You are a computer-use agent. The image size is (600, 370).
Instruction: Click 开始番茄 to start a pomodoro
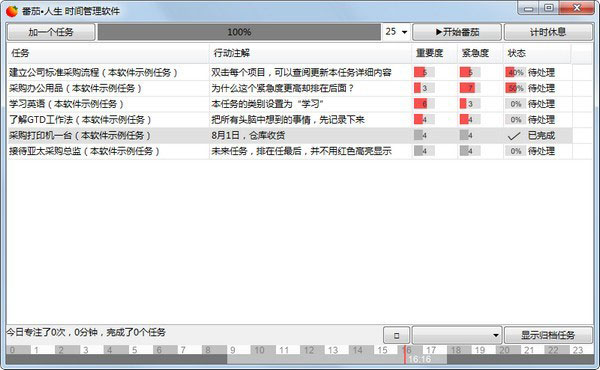457,32
